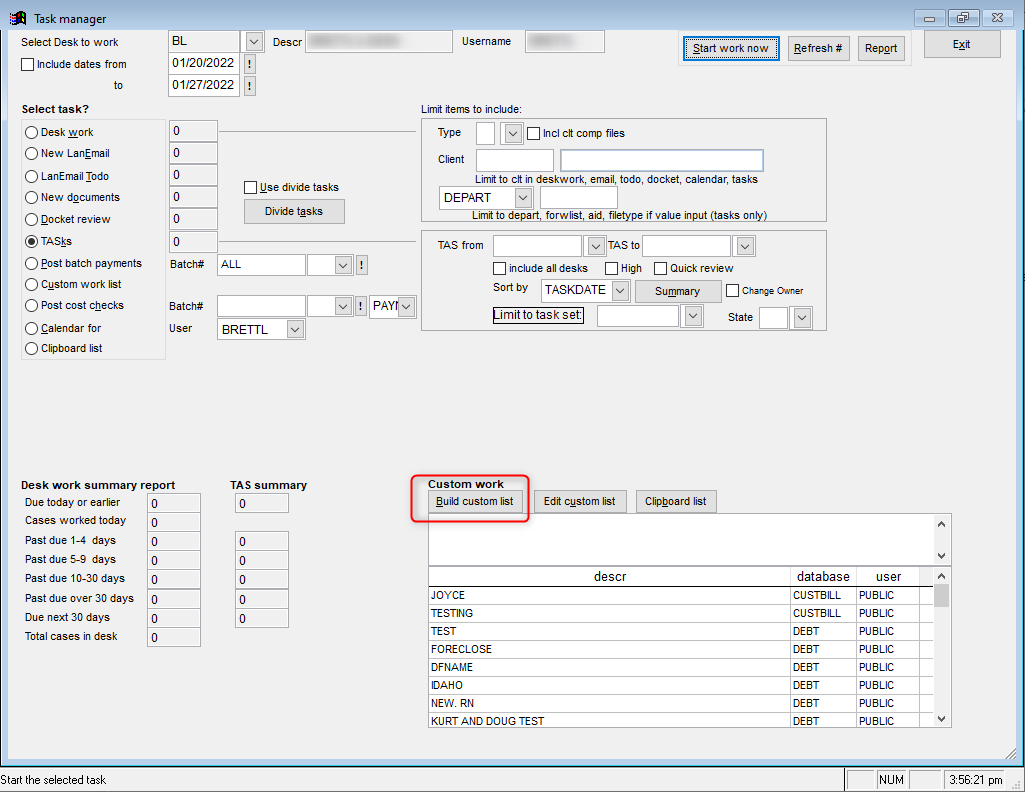Click the Divide tasks button

coord(294,212)
